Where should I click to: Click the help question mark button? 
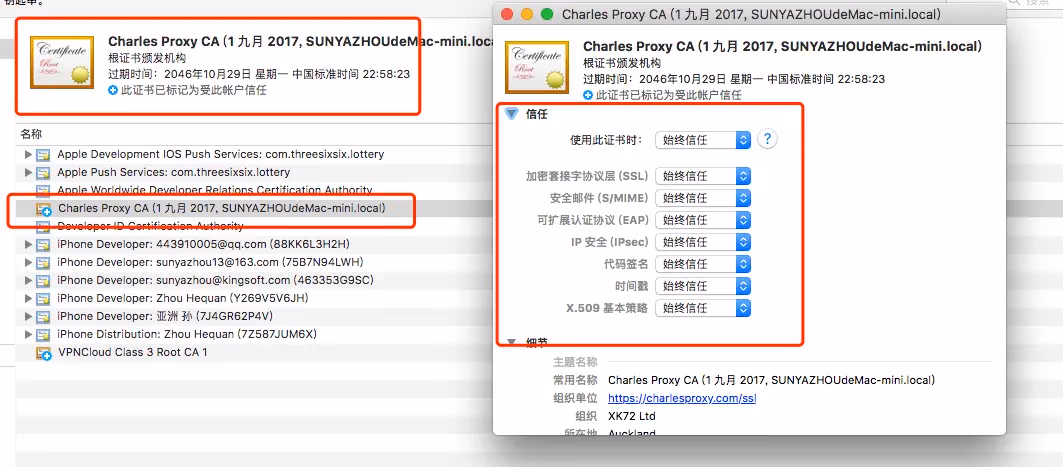[x=767, y=139]
